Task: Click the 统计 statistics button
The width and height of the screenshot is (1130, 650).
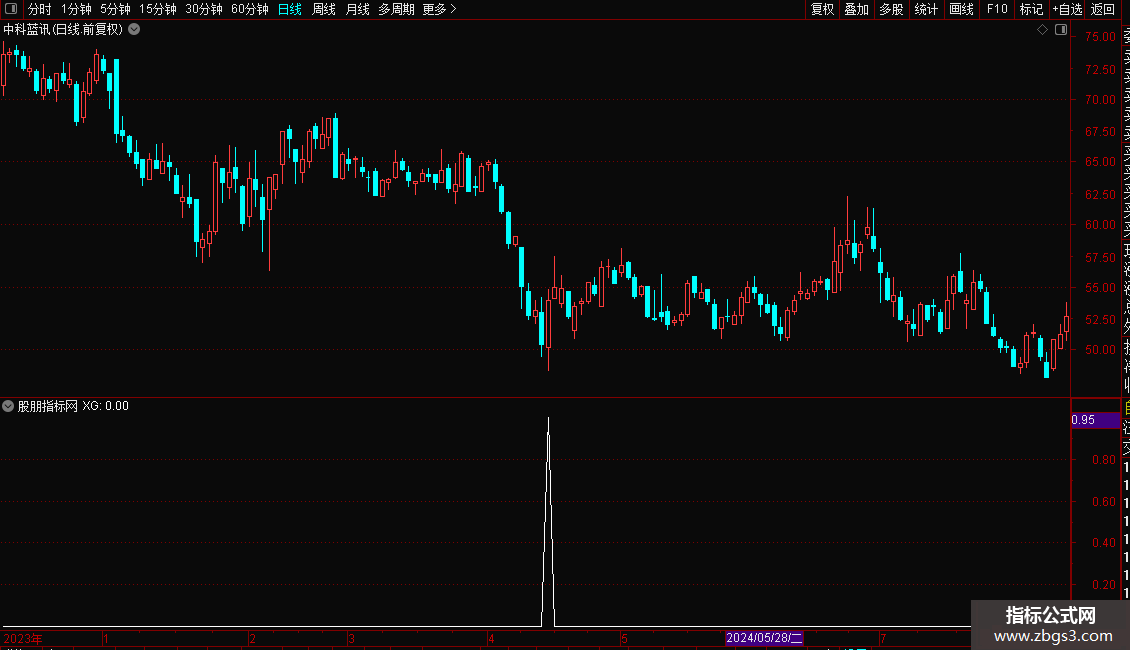Action: tap(926, 9)
